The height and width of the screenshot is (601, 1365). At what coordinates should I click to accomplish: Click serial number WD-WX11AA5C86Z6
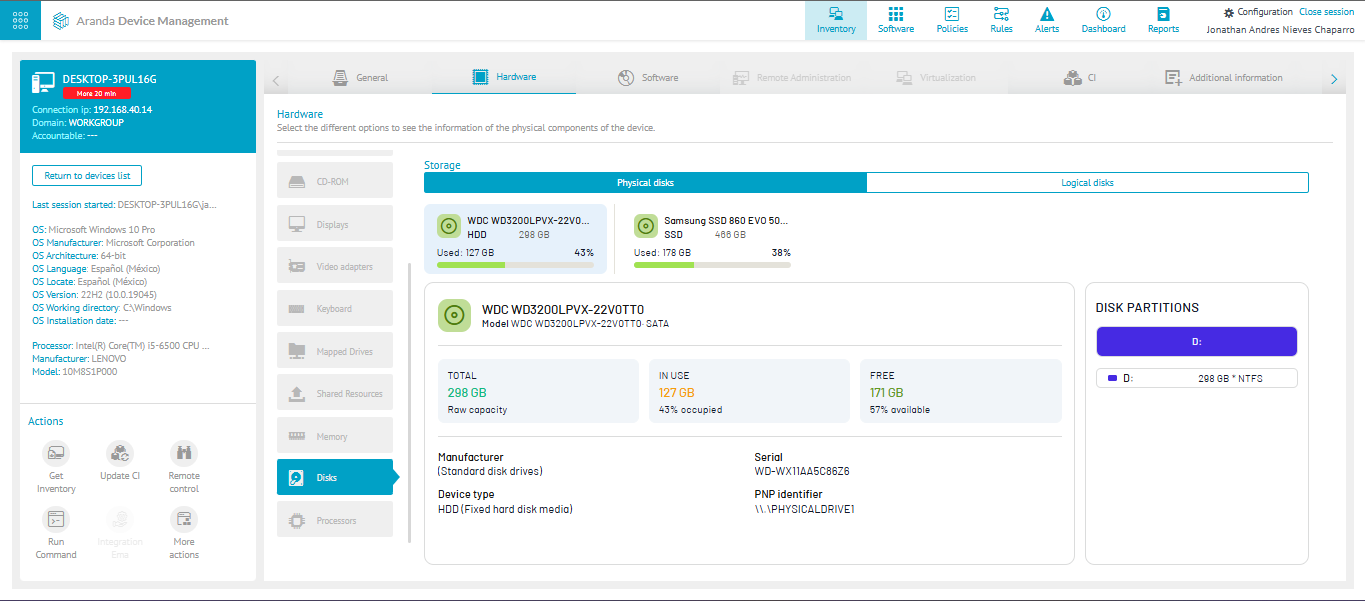pos(802,471)
